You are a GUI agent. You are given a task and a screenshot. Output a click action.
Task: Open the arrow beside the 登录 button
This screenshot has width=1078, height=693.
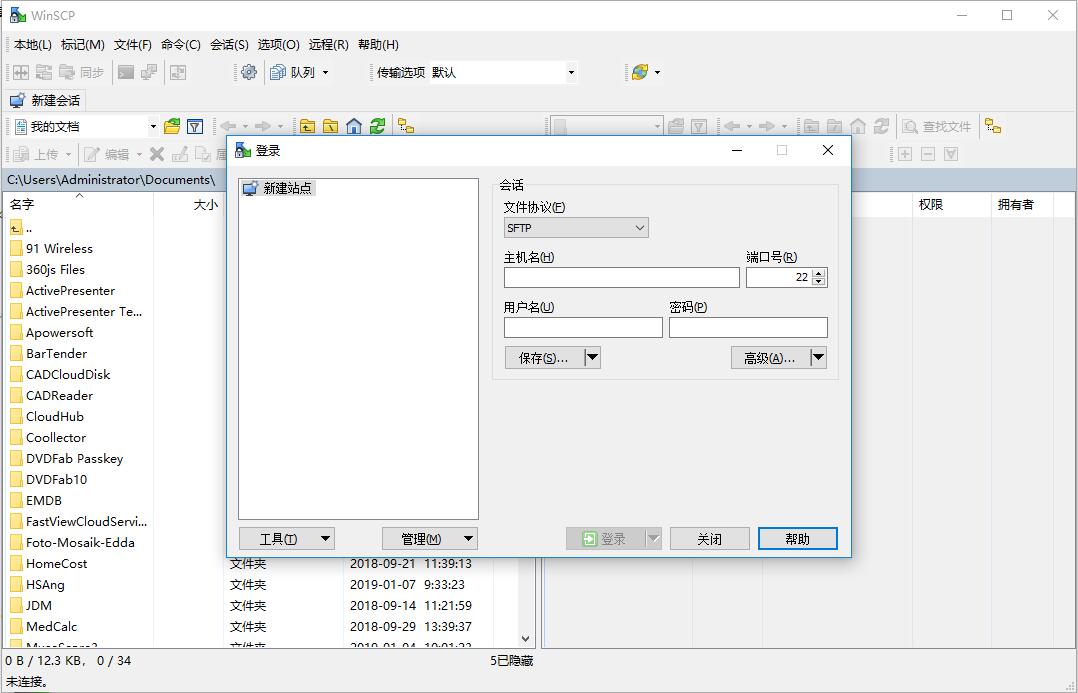[654, 539]
